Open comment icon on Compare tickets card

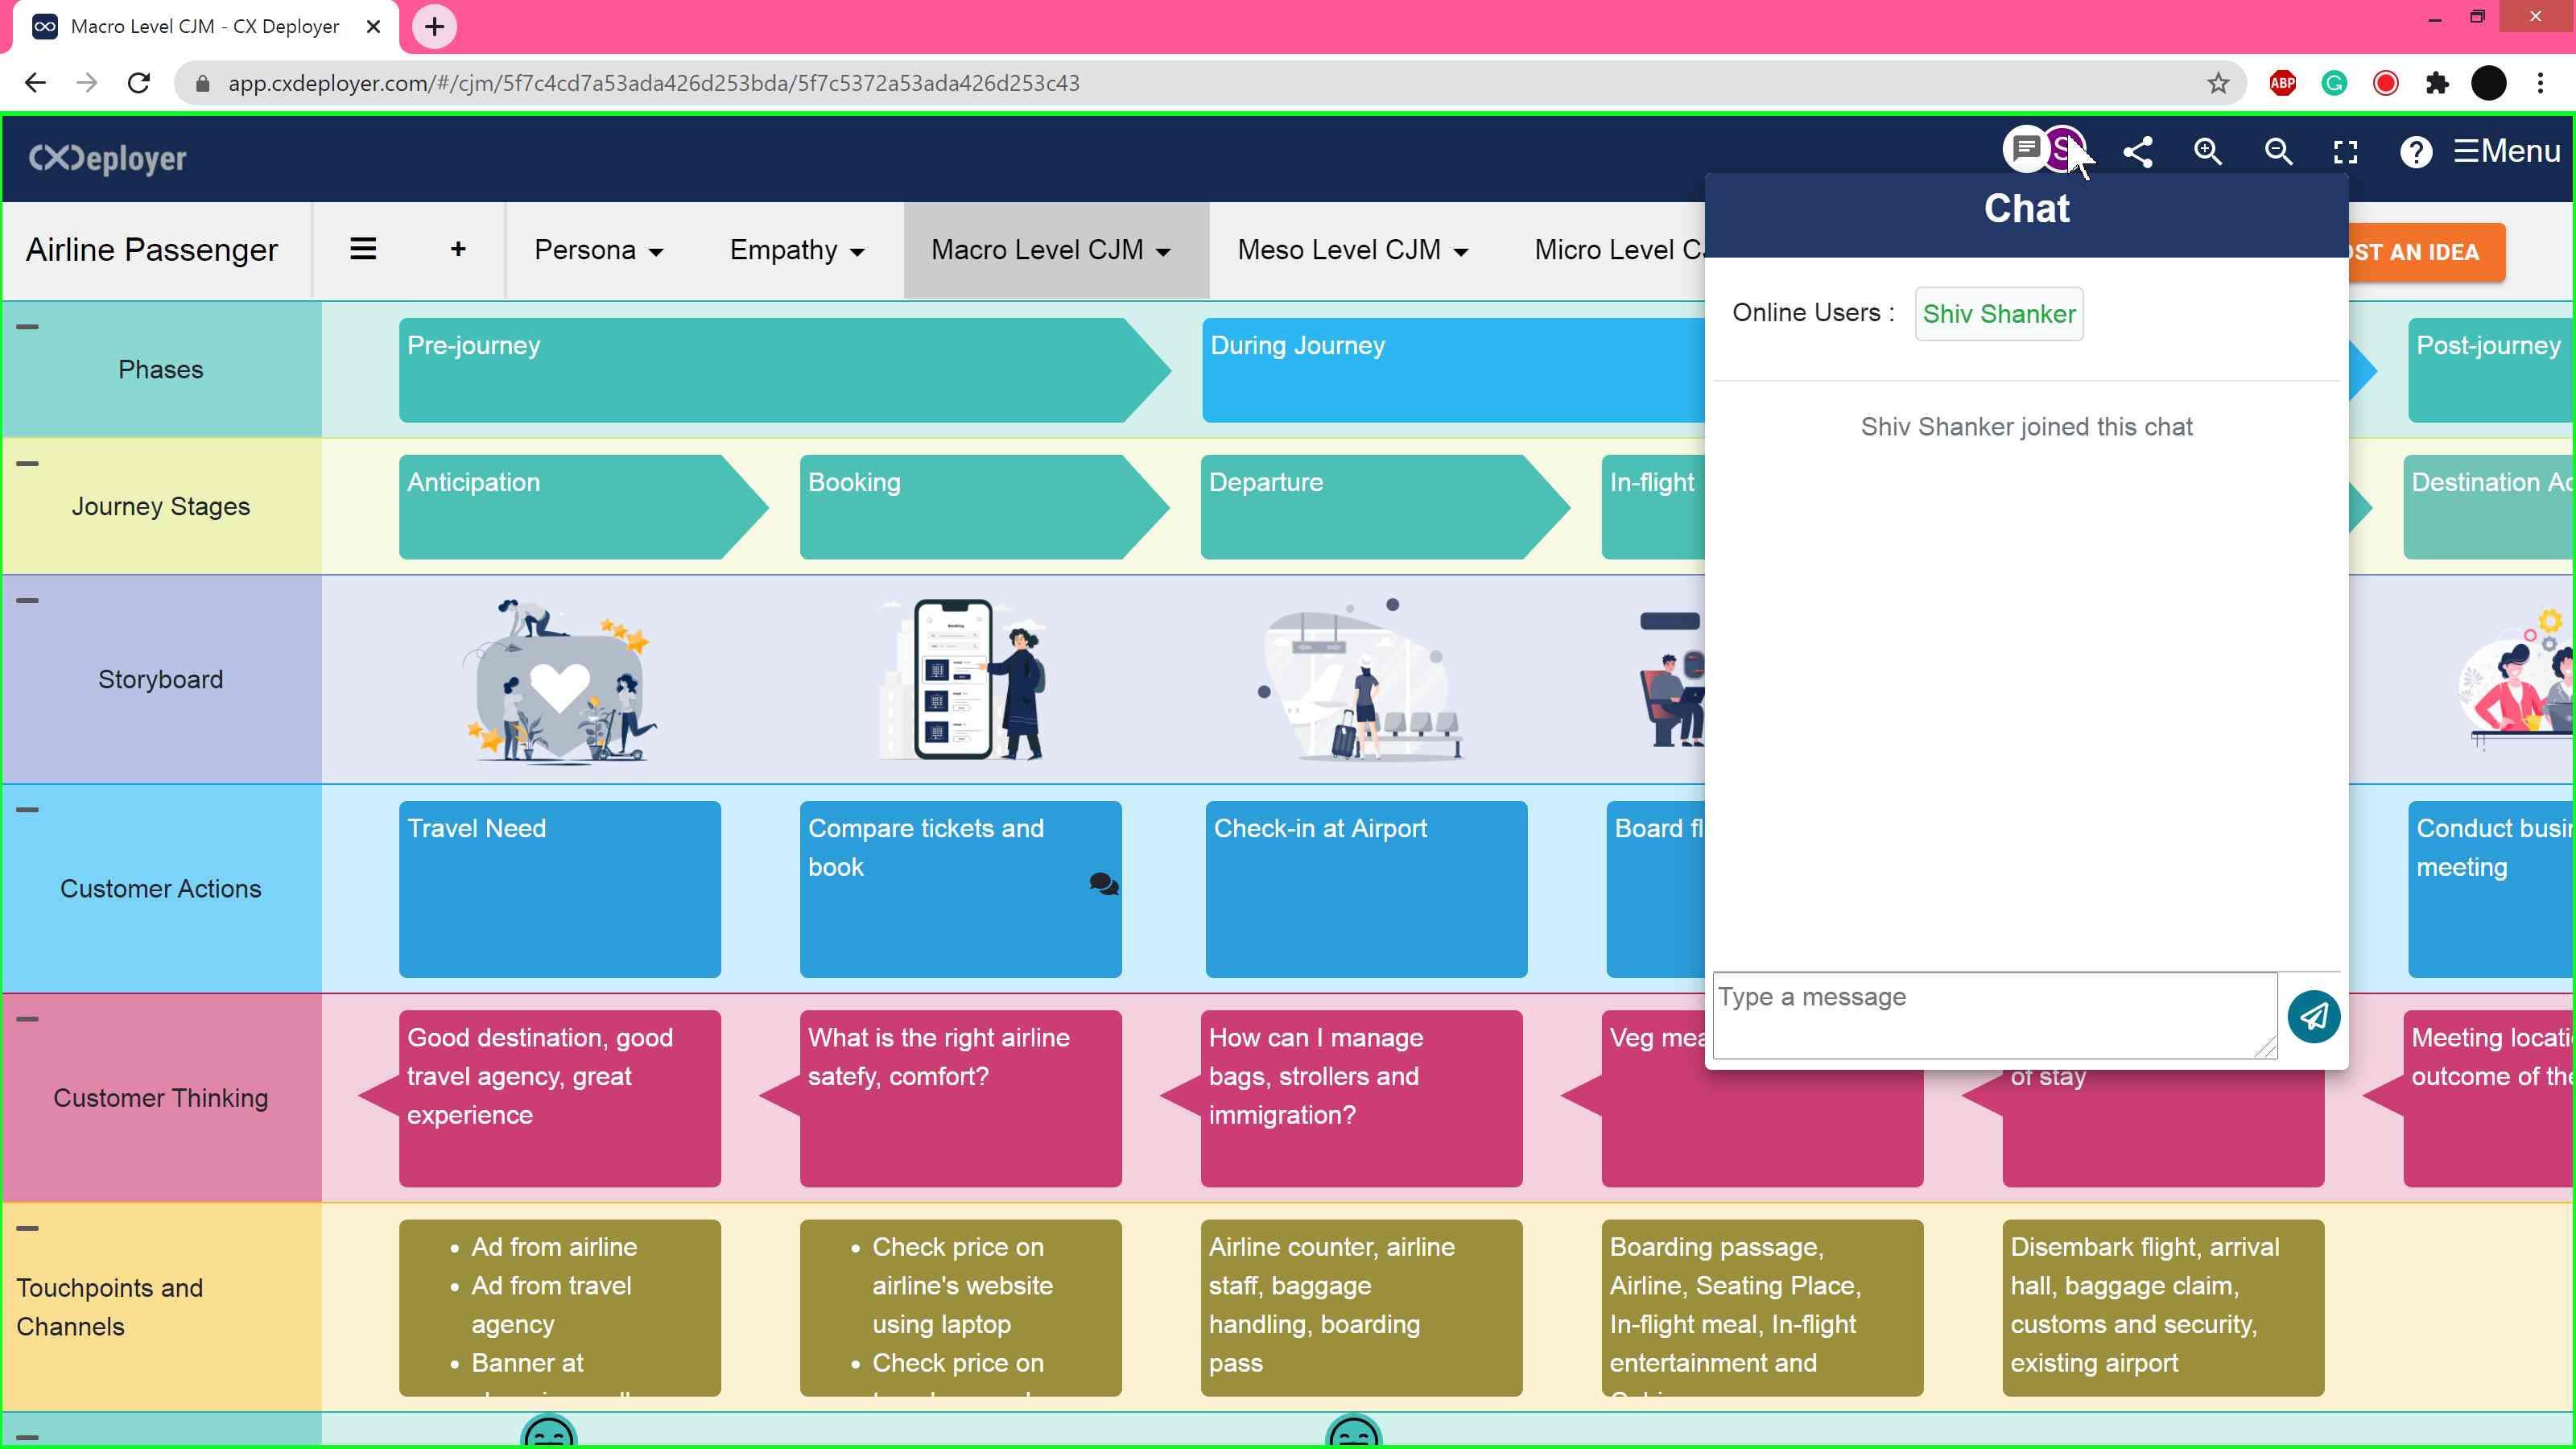(1103, 884)
